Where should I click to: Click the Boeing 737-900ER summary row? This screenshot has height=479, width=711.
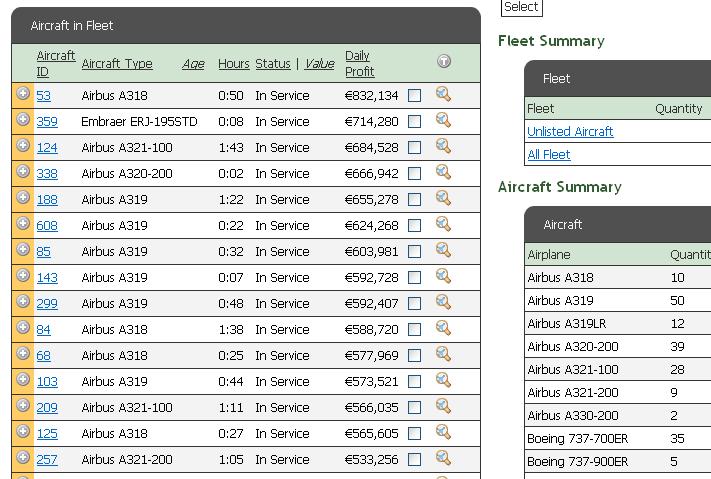click(x=618, y=462)
